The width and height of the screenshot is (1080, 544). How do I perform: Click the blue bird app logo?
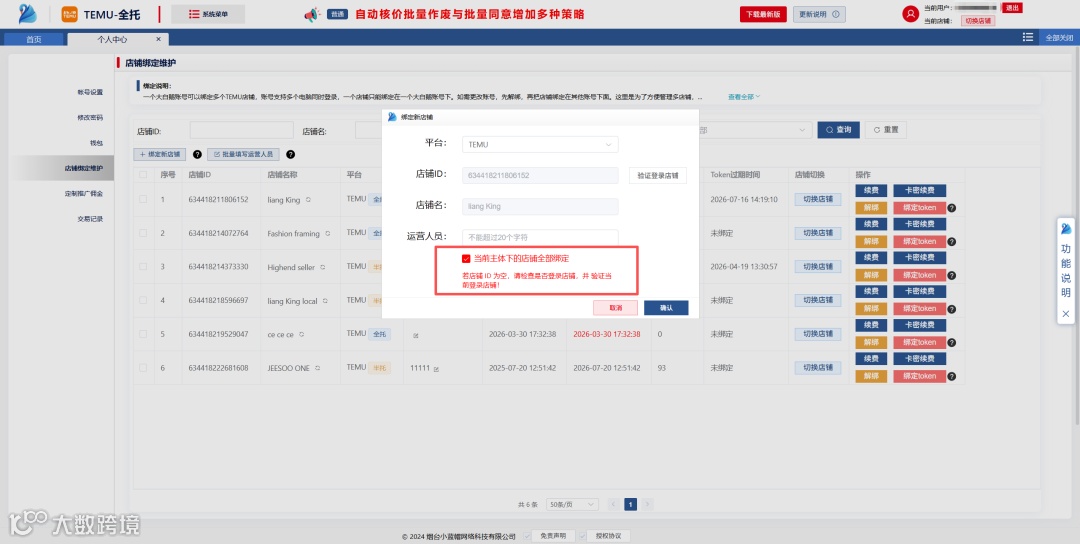[x=28, y=13]
